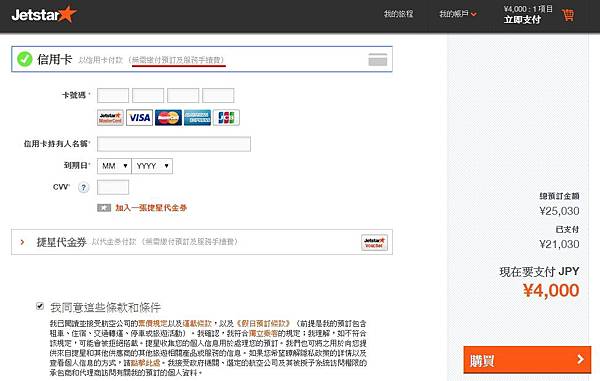The height and width of the screenshot is (381, 600).
Task: Open the 運載條款 link
Action: tap(197, 324)
